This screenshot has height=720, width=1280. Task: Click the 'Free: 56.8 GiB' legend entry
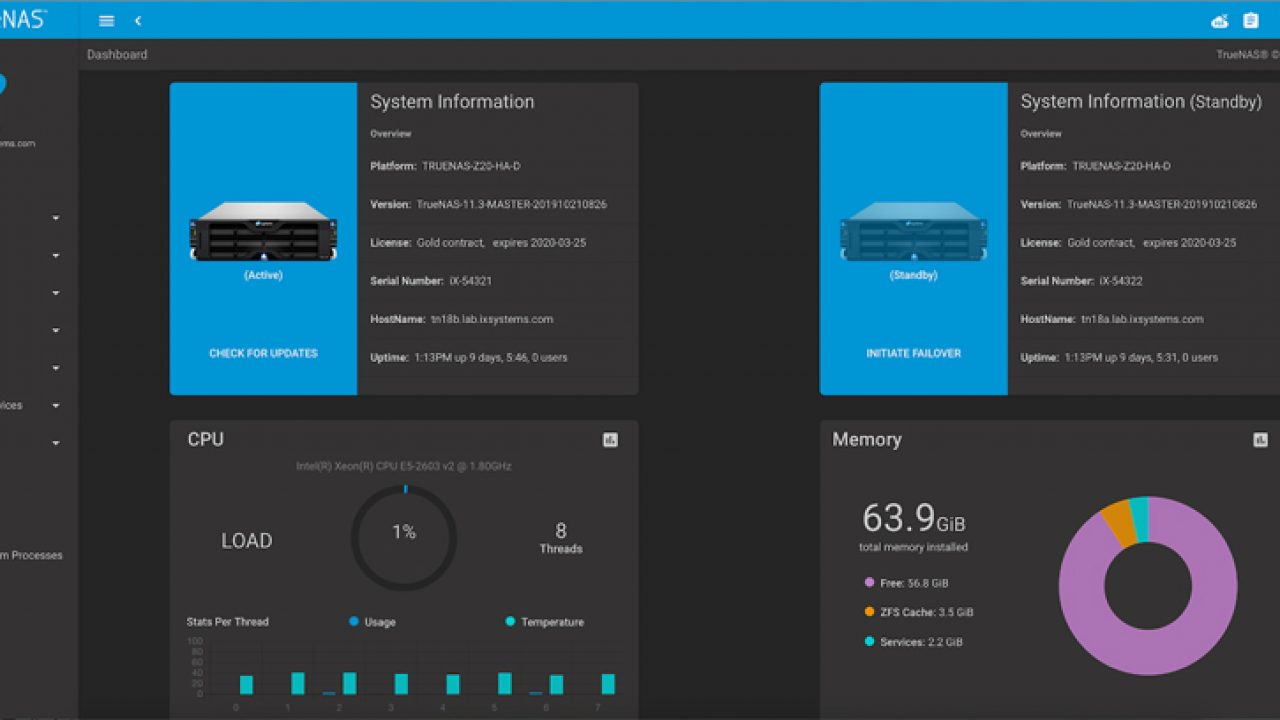[906, 583]
